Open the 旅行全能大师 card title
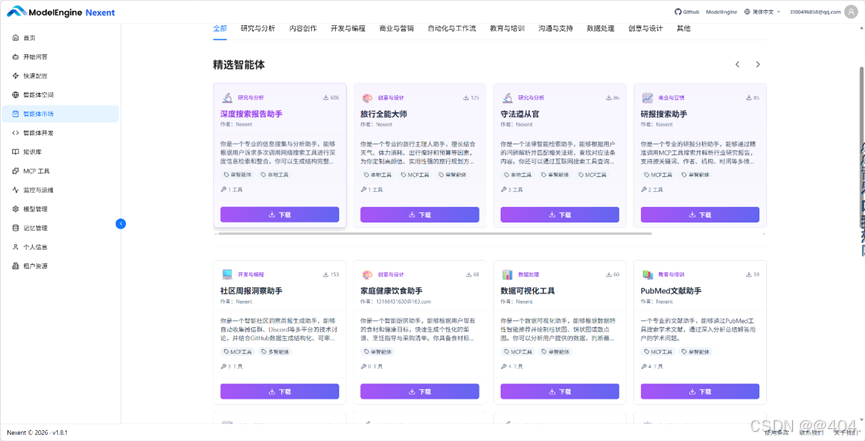 coord(383,114)
